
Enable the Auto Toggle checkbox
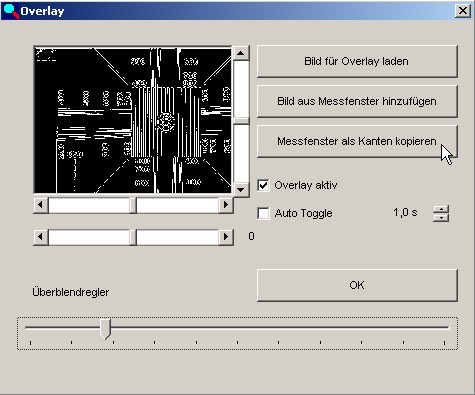(x=263, y=213)
